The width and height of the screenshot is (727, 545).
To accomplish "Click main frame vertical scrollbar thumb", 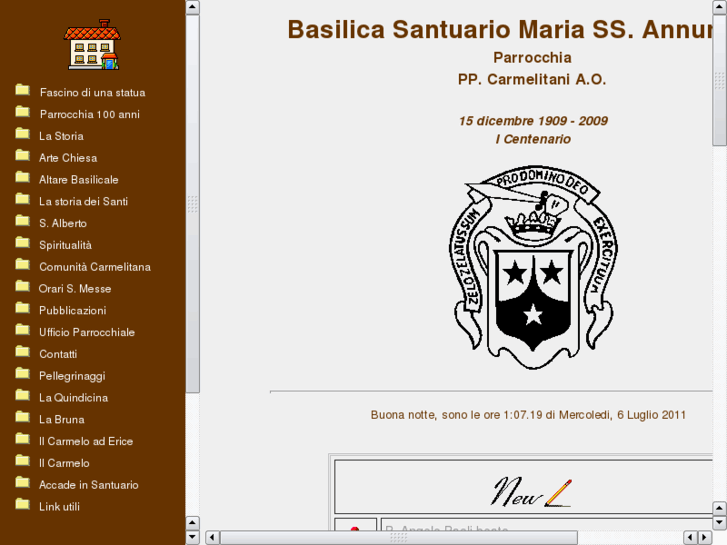I will (x=719, y=80).
